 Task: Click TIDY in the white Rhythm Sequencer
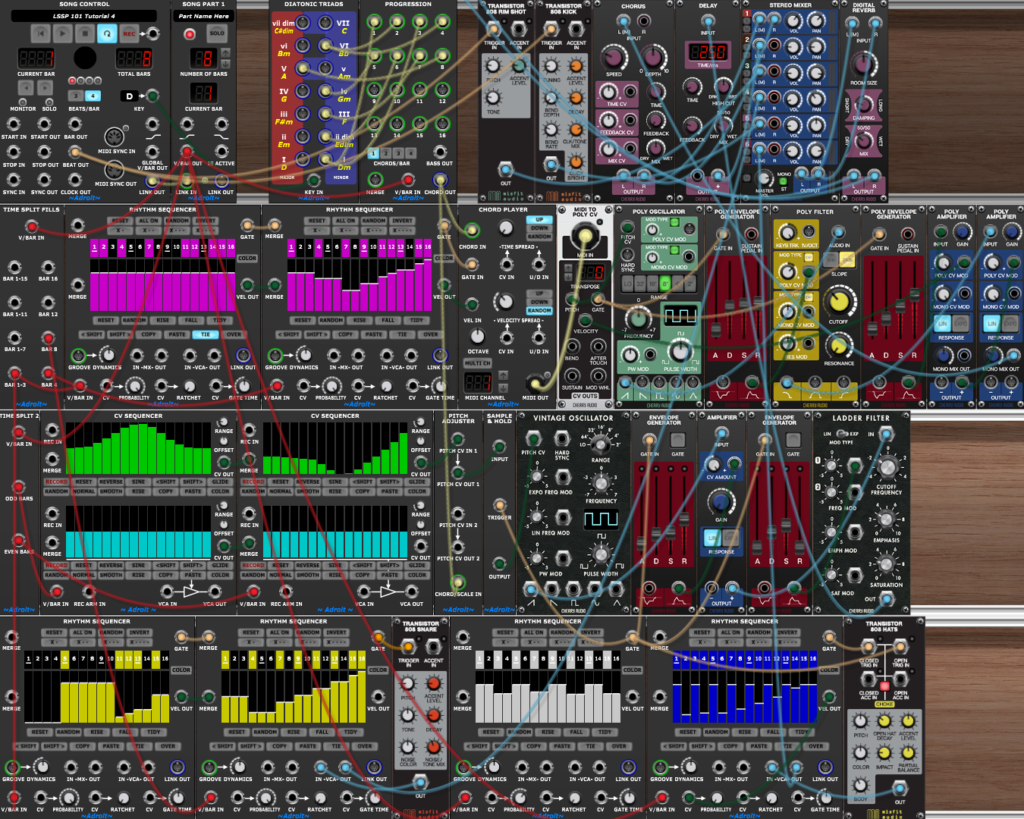[x=605, y=732]
